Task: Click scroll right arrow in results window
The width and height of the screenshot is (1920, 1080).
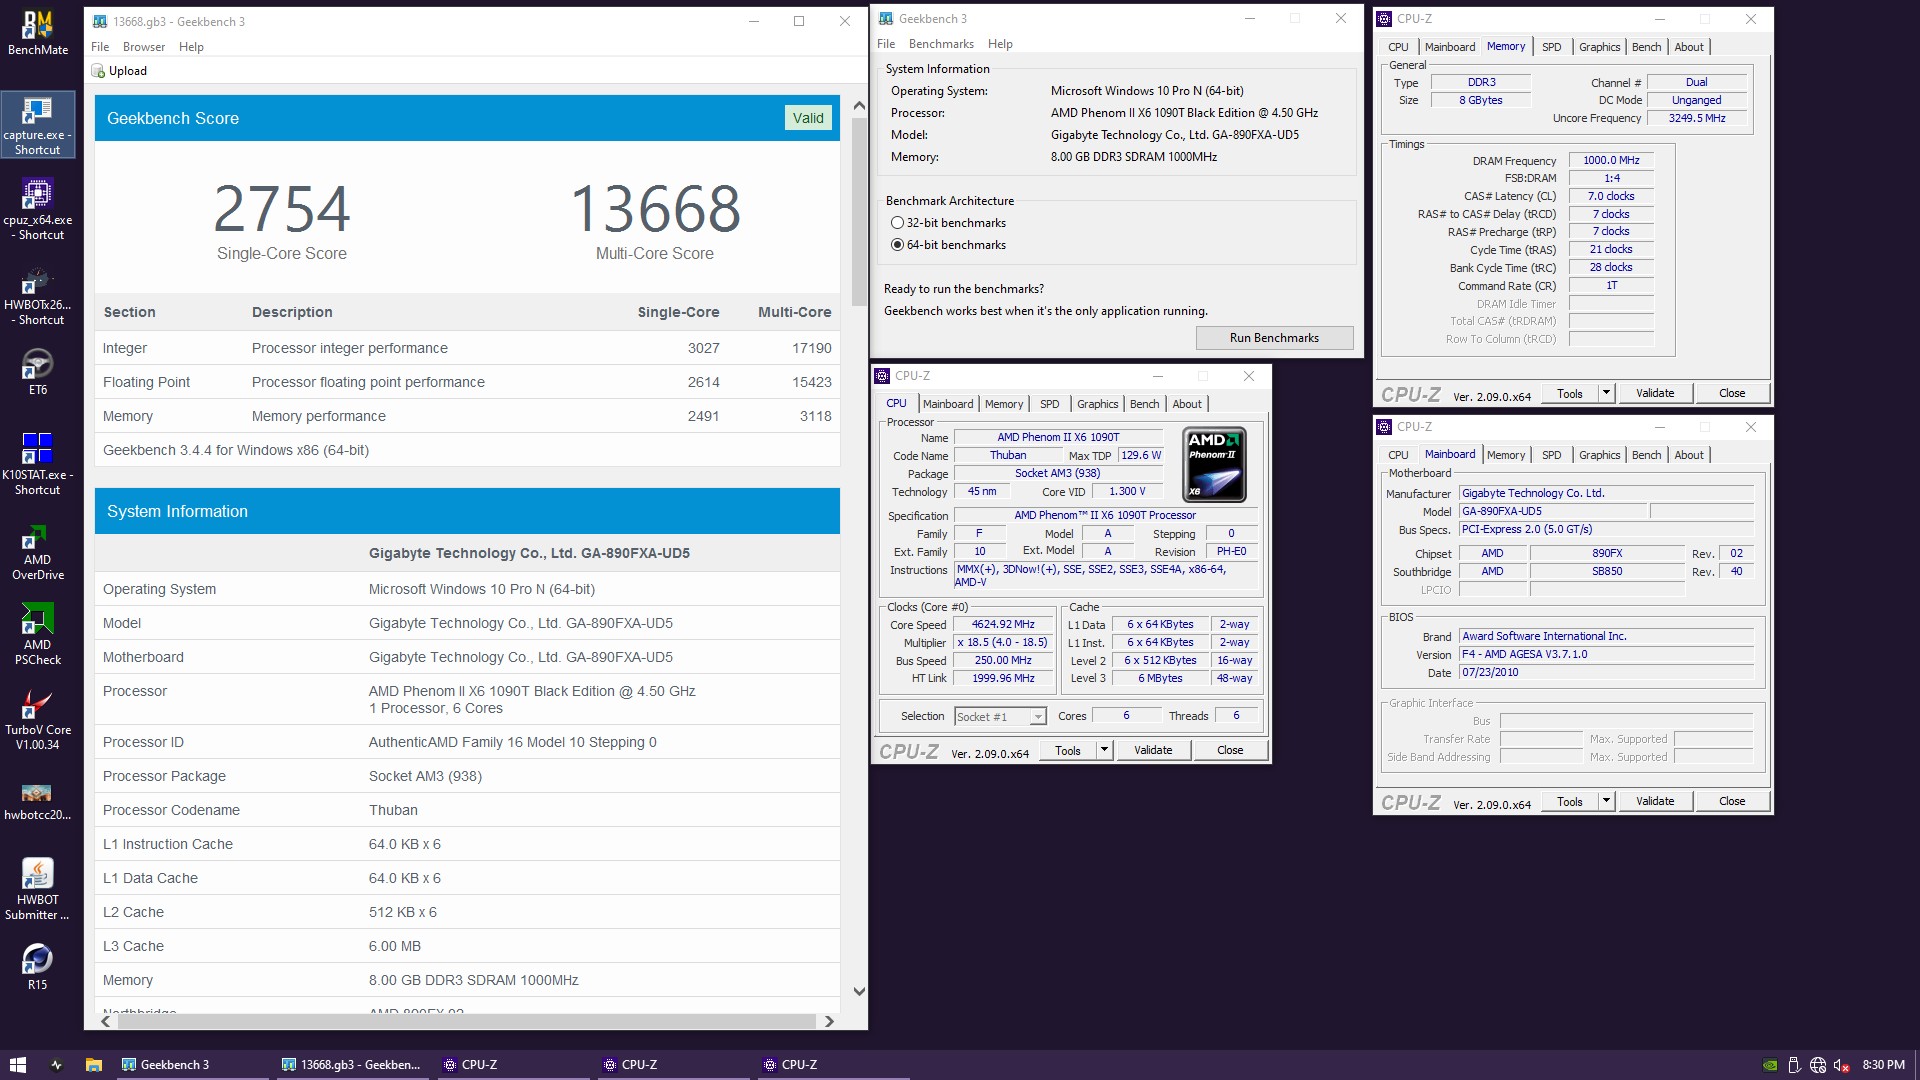Action: coord(828,1021)
